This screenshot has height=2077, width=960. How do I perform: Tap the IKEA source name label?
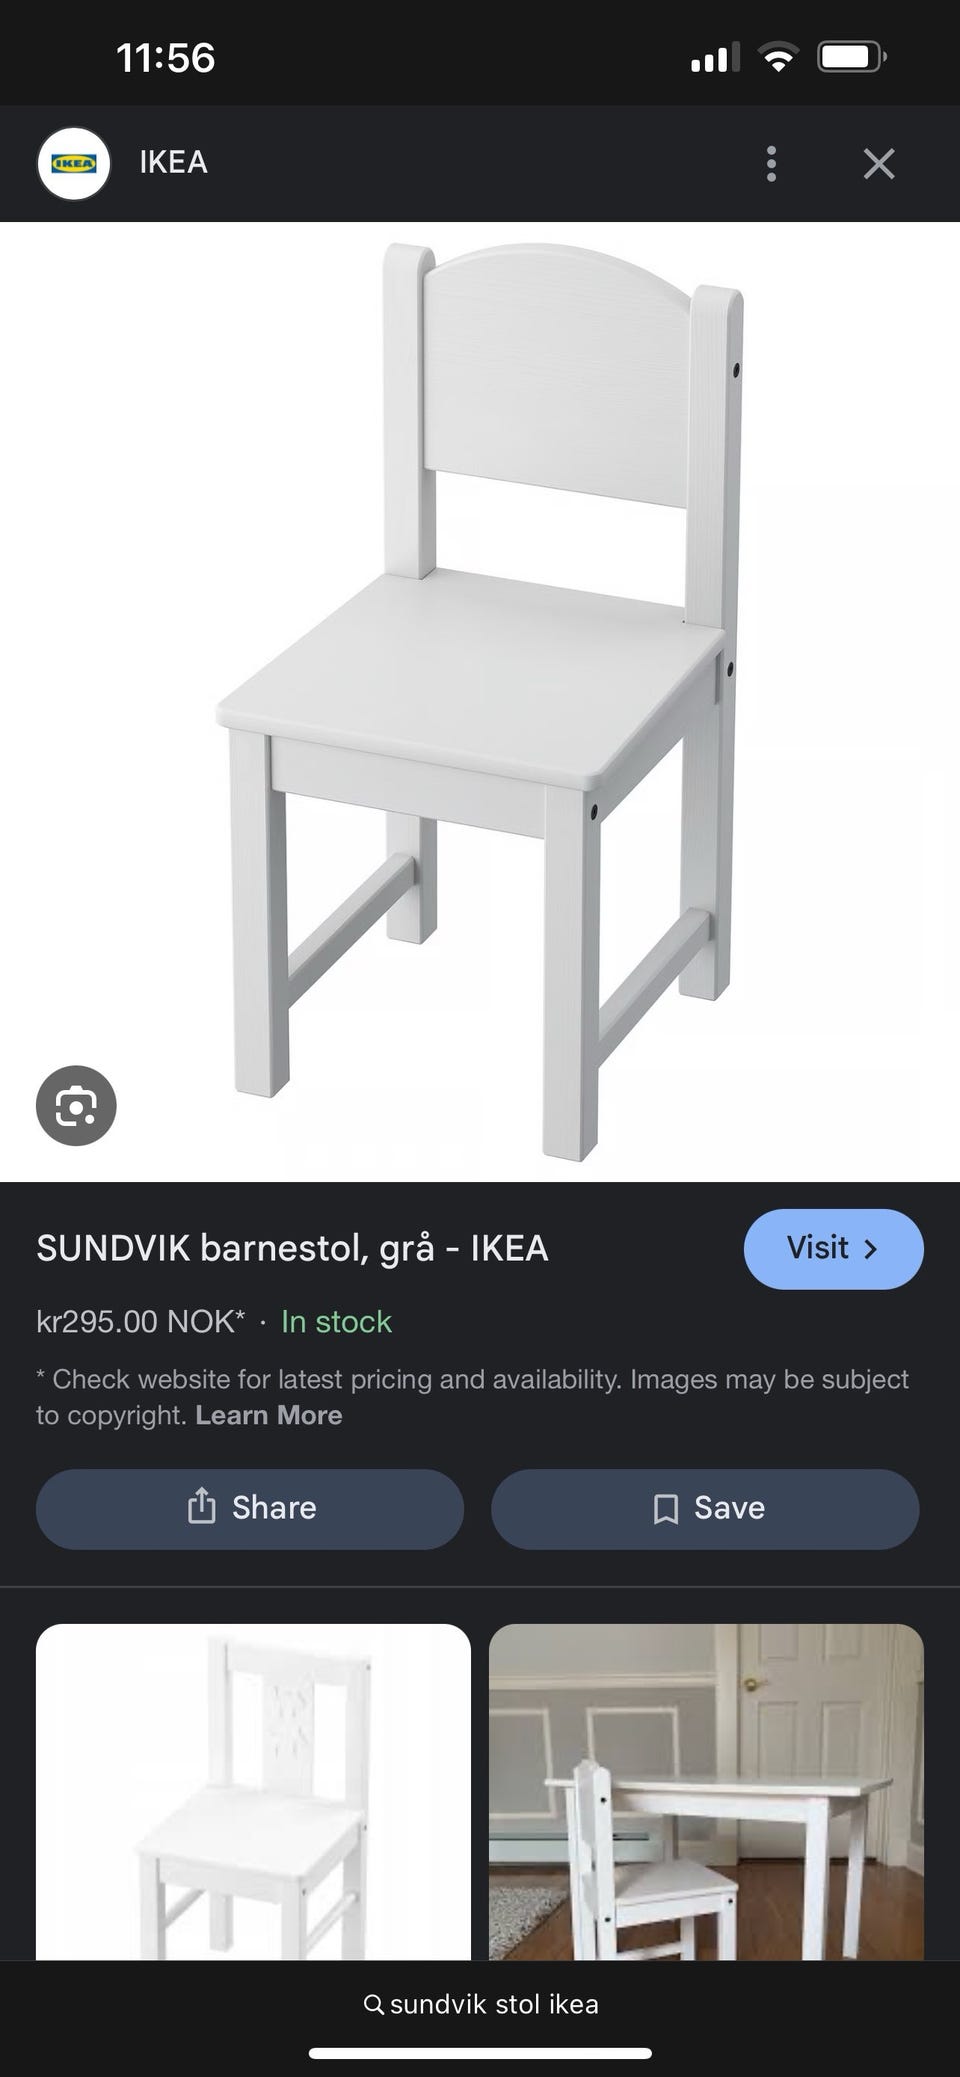point(173,162)
